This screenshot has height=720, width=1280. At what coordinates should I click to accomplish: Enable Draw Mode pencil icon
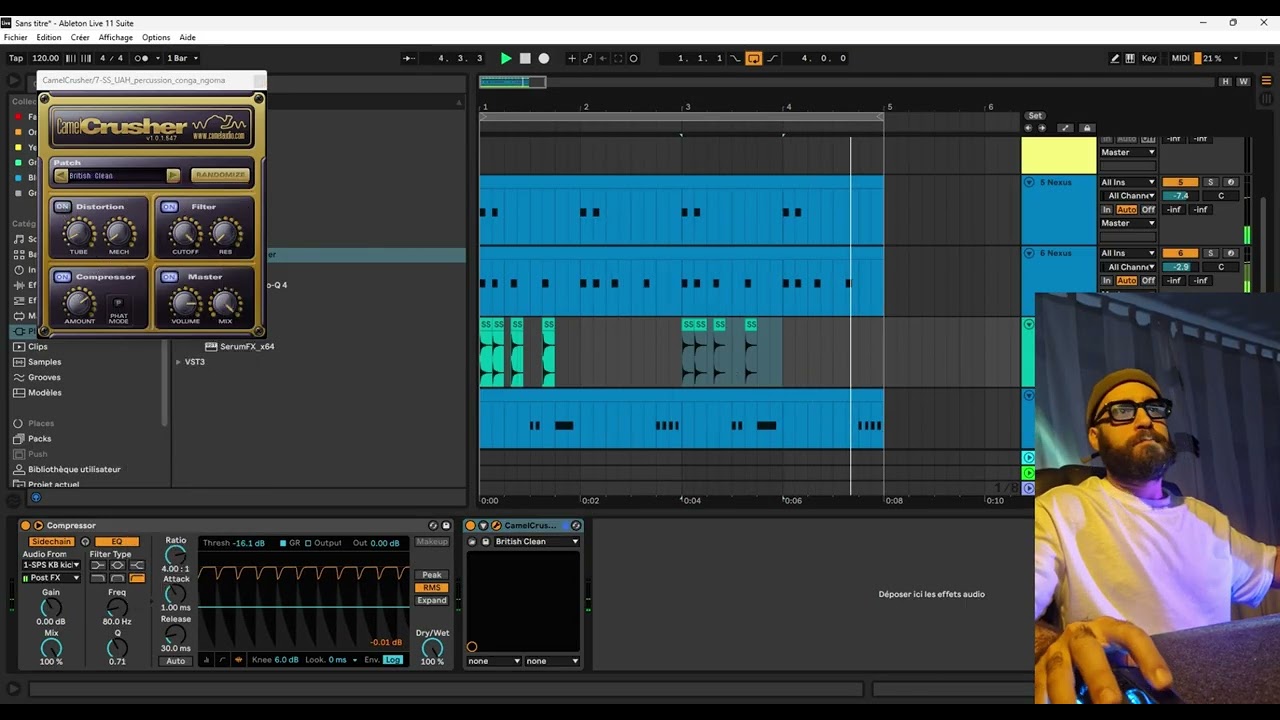coord(1115,58)
